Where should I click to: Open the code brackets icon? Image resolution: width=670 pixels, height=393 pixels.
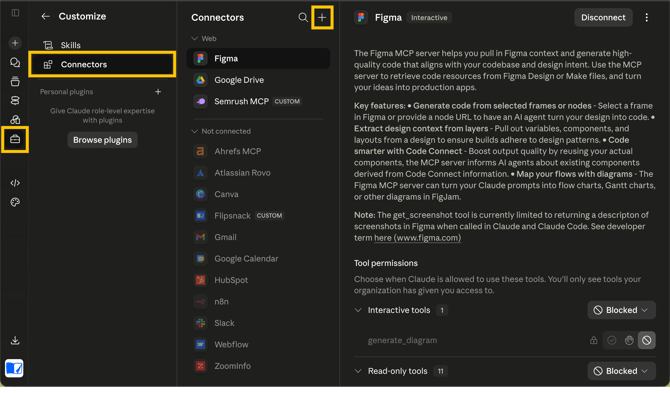[15, 183]
